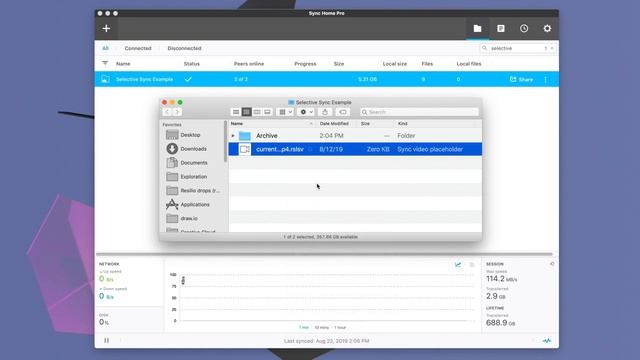
Task: Click the Finder Share toolbar icon
Action: click(x=325, y=112)
